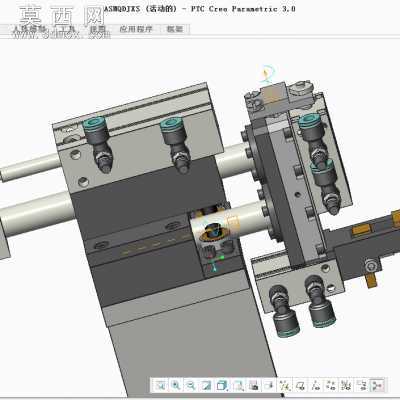The height and width of the screenshot is (400, 400).
Task: Toggle the plane display filter icon
Action: (301, 386)
